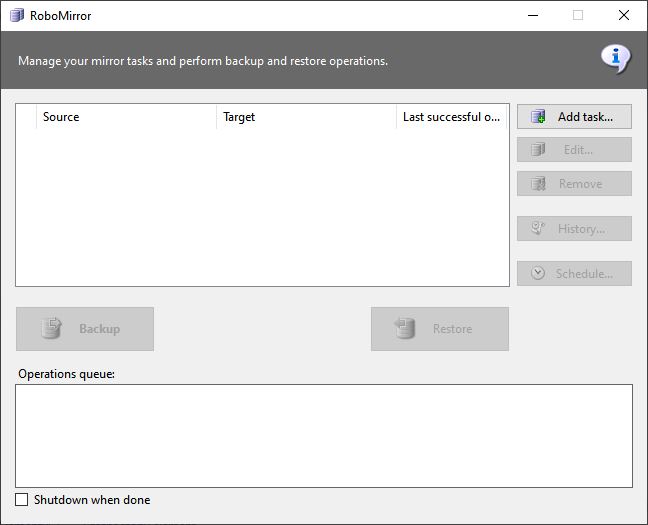Click the blue info speech bubble icon
This screenshot has width=648, height=525.
pos(616,59)
